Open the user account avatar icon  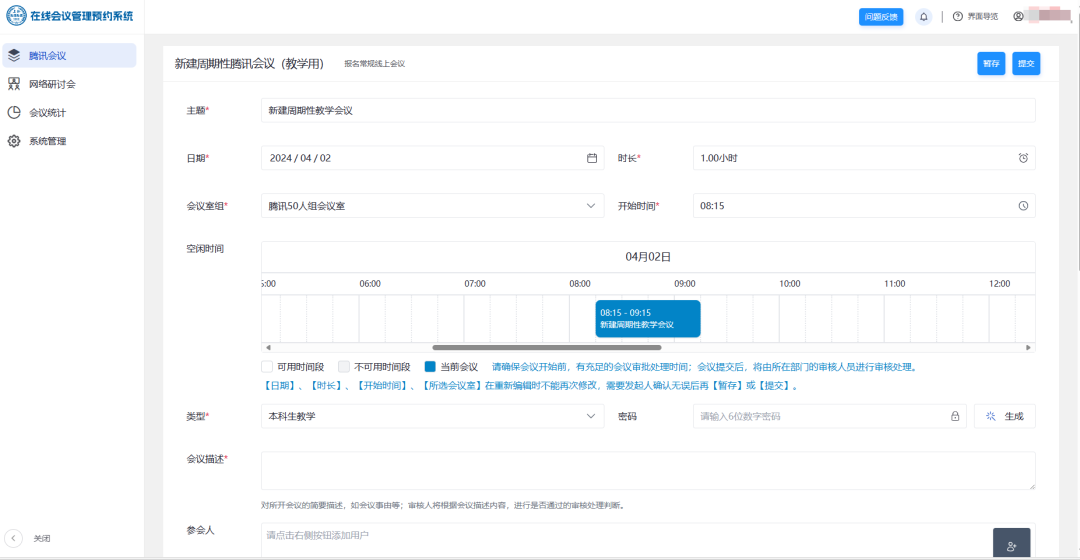click(x=1018, y=17)
